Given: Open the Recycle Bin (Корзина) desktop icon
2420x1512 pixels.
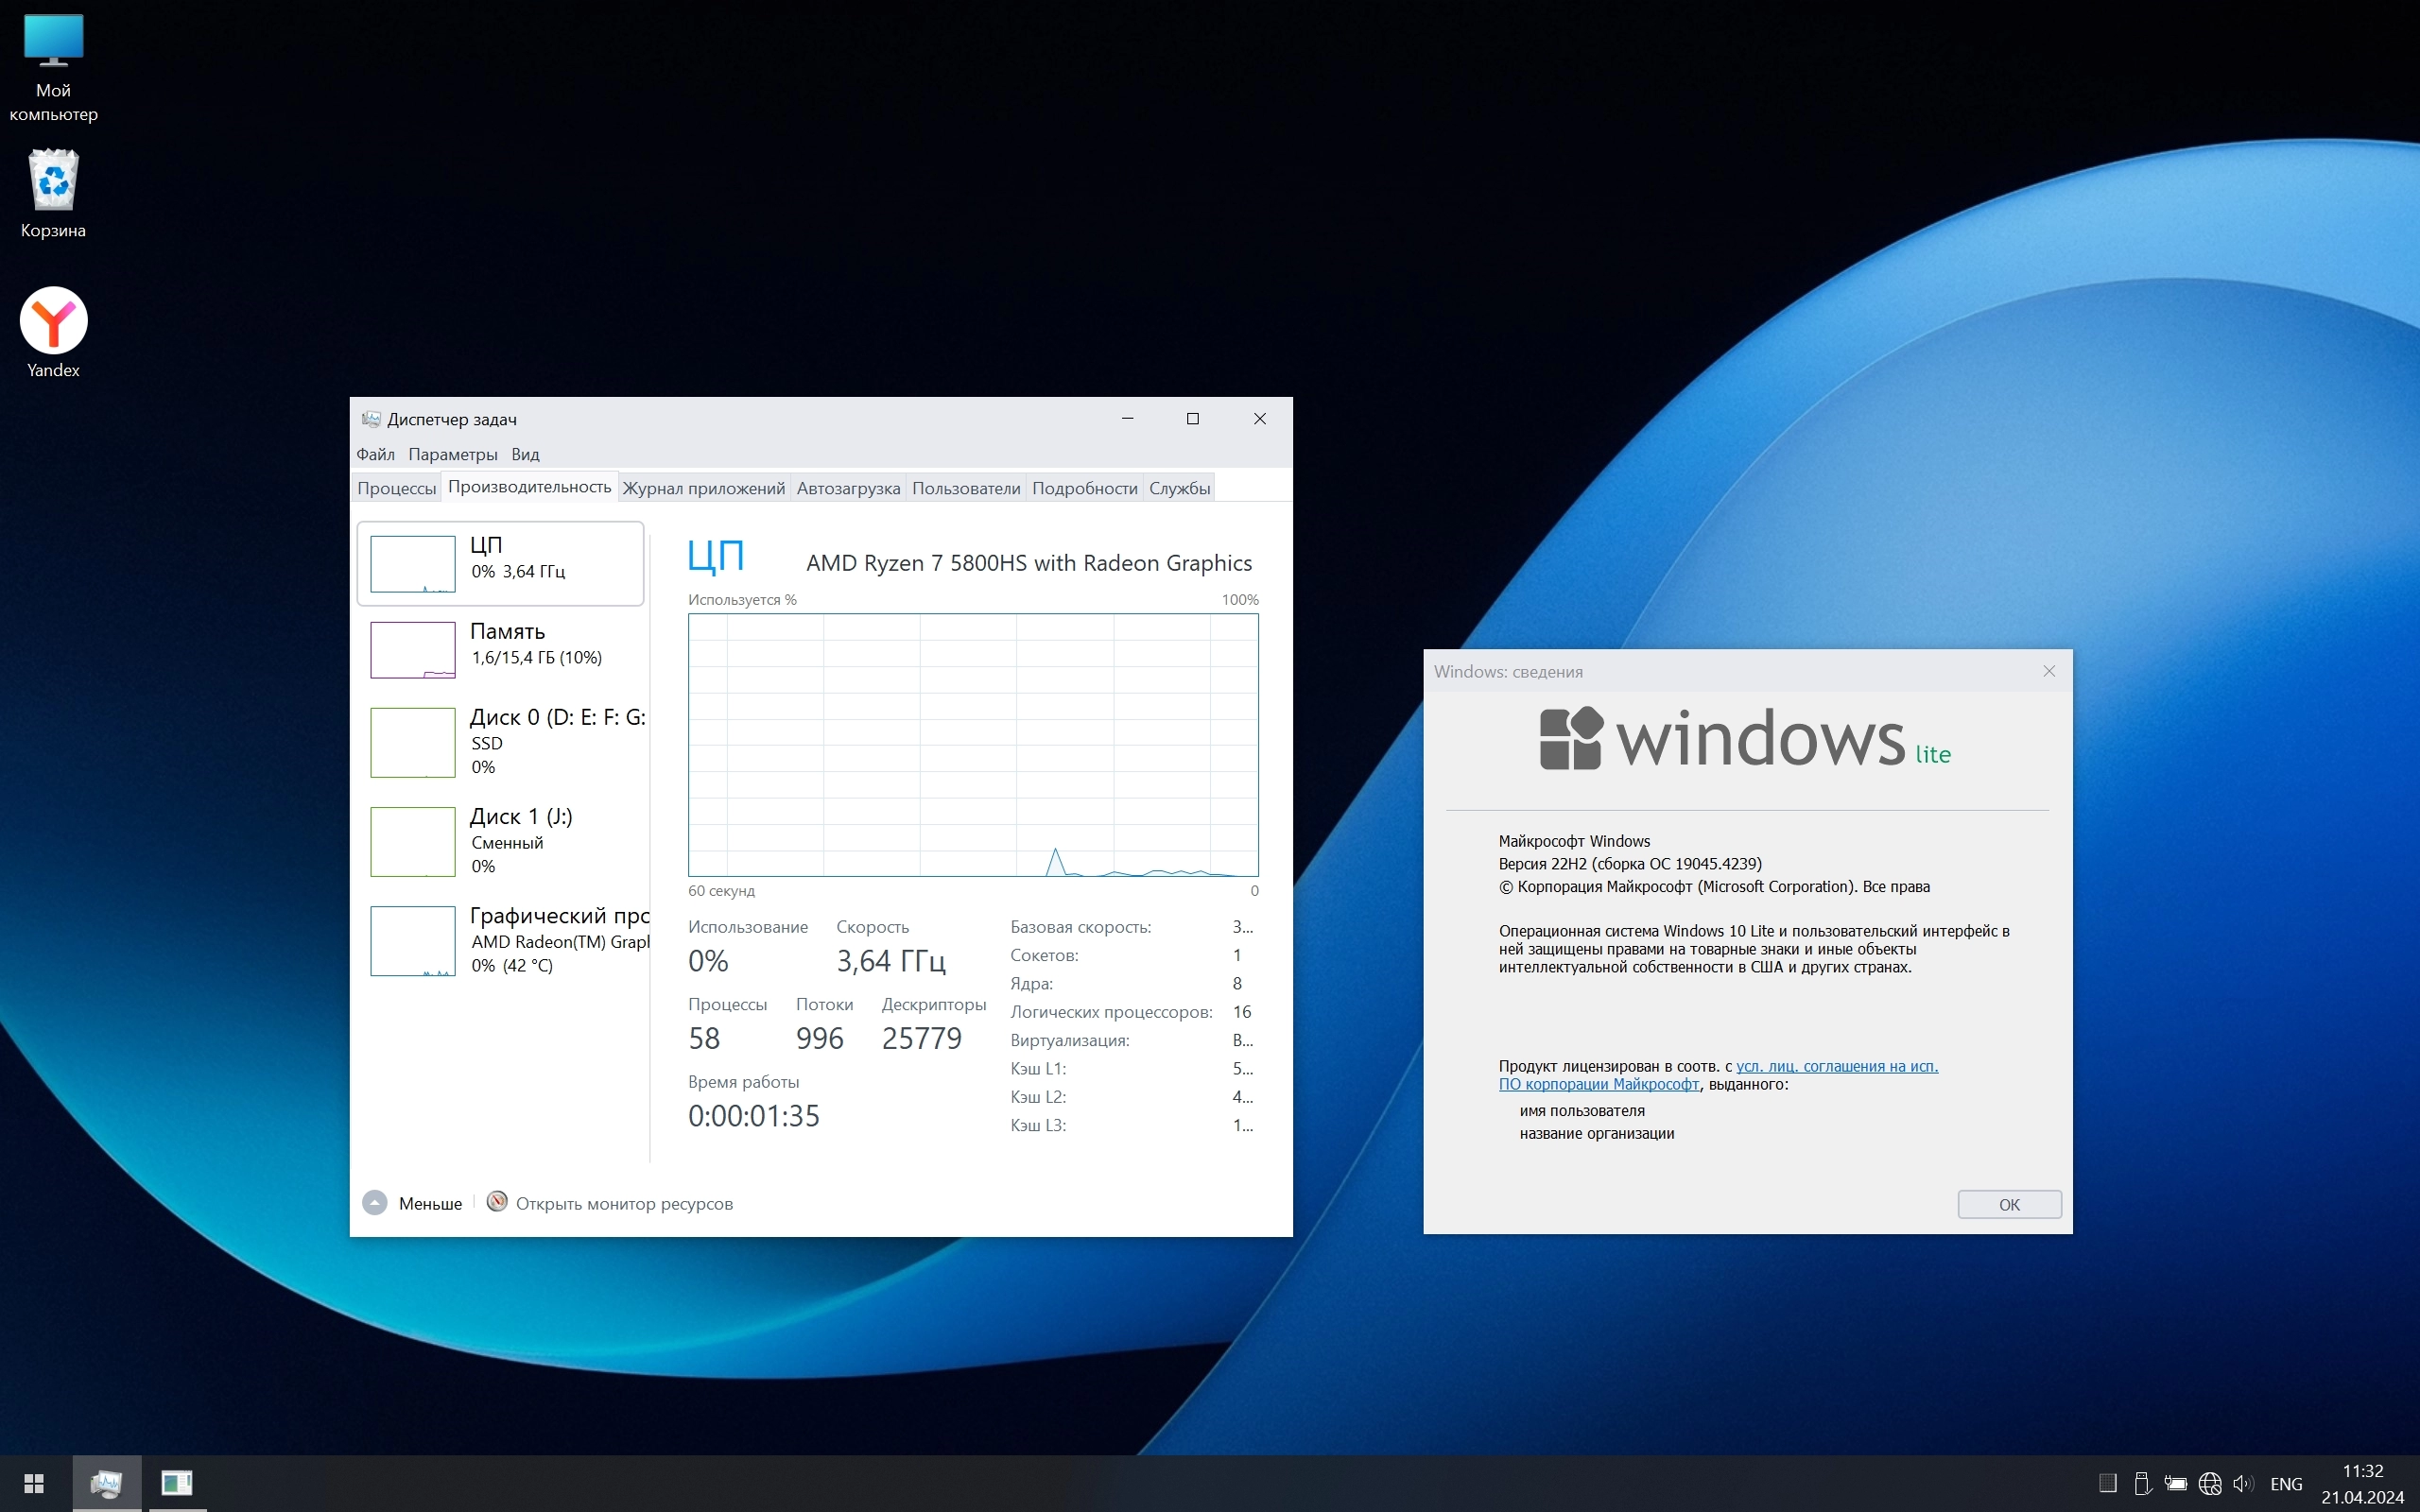Looking at the screenshot, I should click(x=53, y=181).
